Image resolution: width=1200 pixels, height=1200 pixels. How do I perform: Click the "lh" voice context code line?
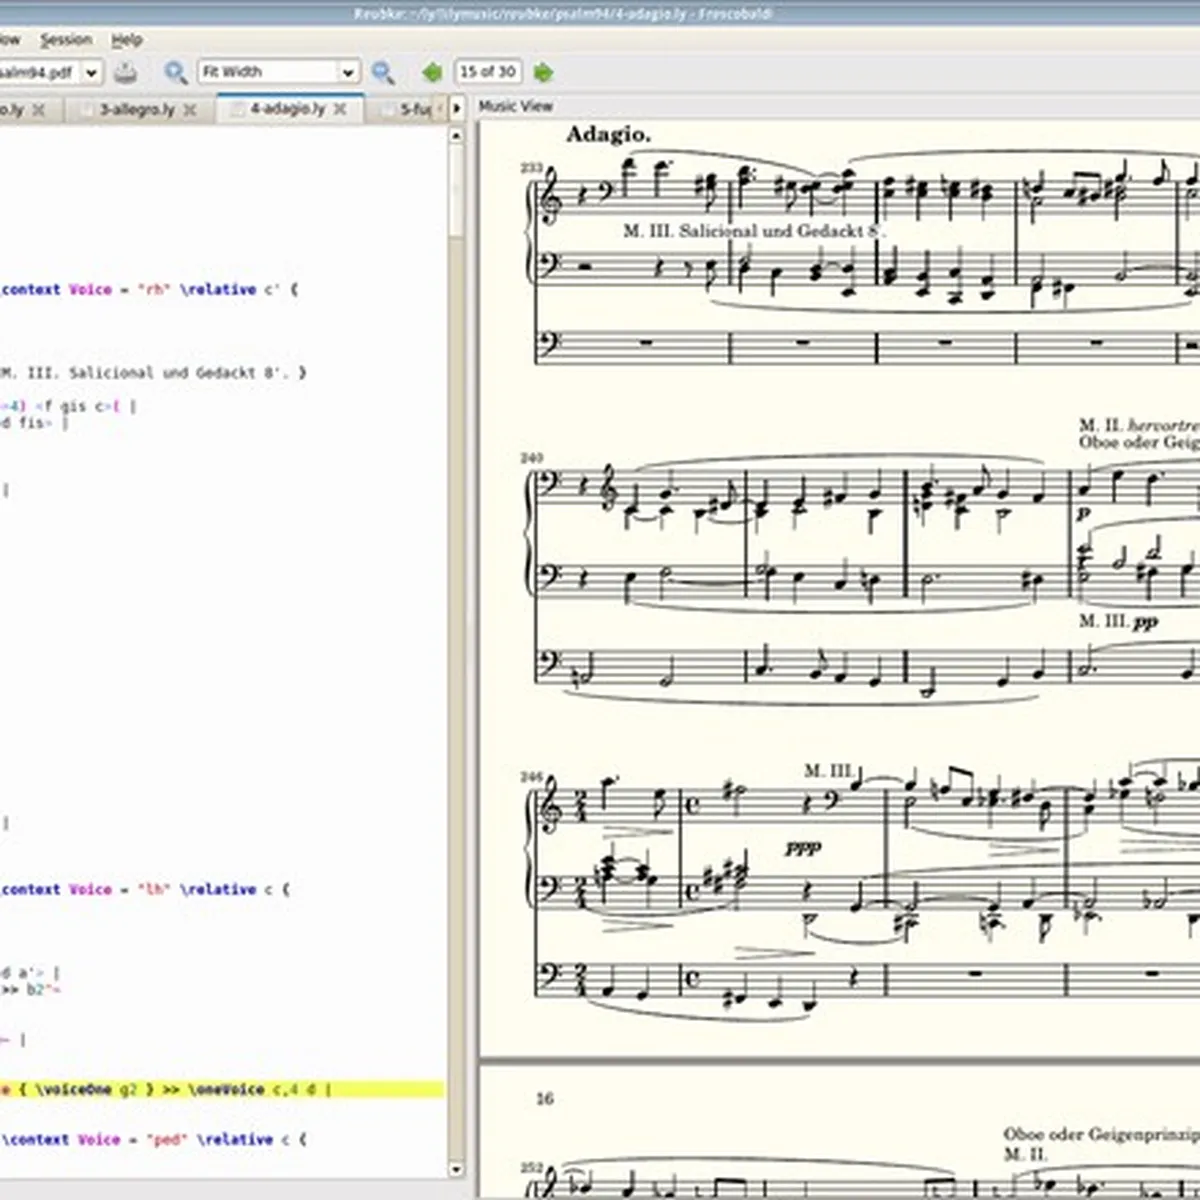tap(146, 890)
